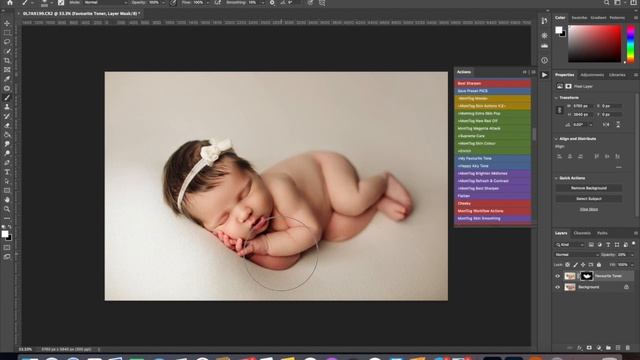Viewport: 640px width, 360px height.
Task: Run the Cheeks action button
Action: pyautogui.click(x=493, y=203)
